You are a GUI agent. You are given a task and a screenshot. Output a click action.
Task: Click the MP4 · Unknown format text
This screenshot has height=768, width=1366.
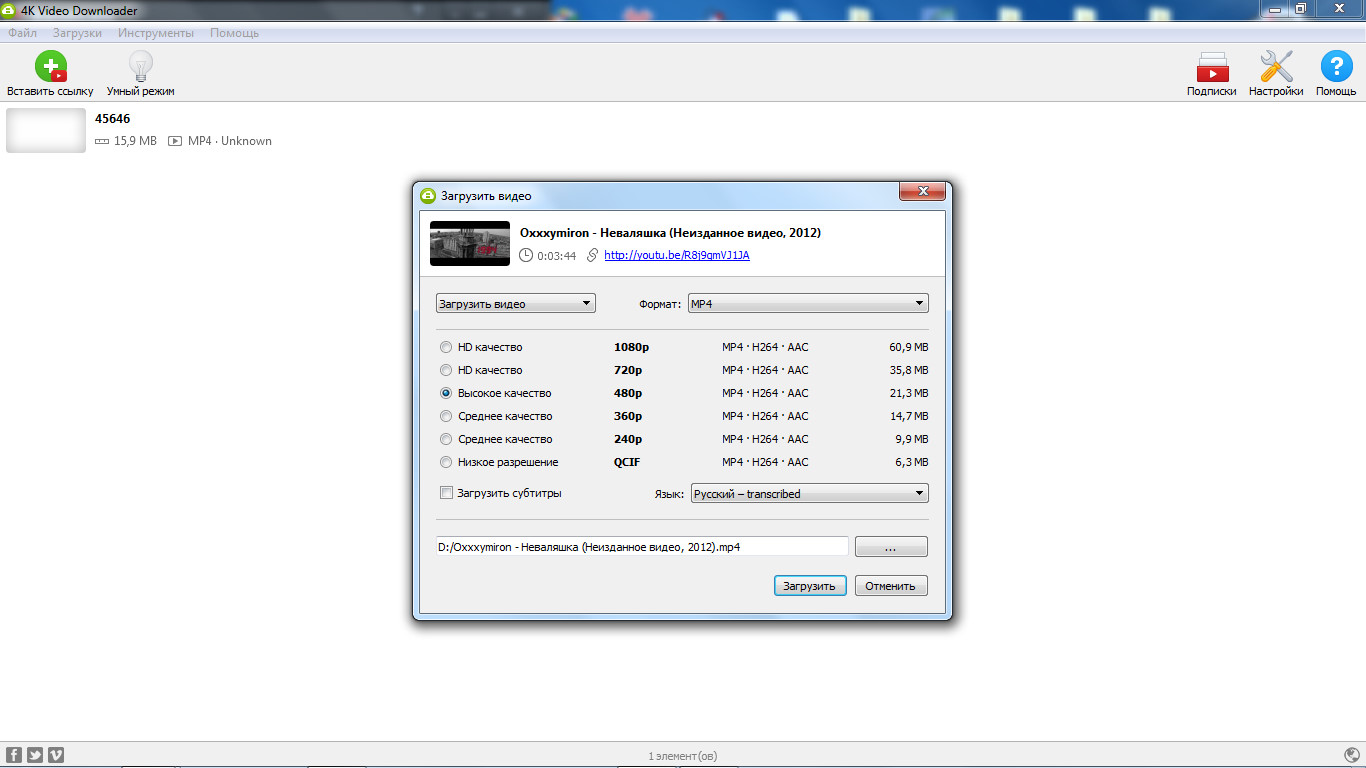click(x=230, y=141)
